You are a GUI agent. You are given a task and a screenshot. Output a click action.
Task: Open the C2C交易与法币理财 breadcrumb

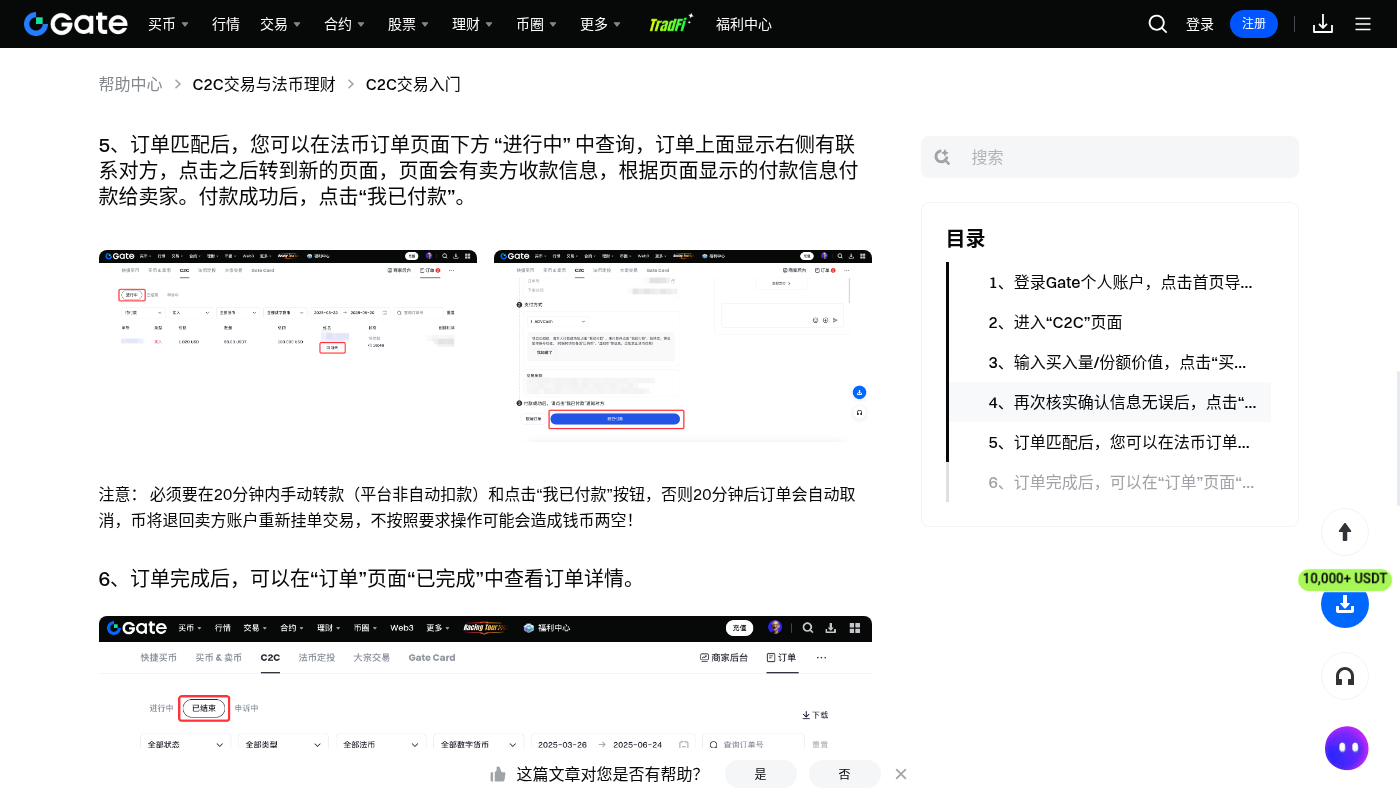coord(264,84)
